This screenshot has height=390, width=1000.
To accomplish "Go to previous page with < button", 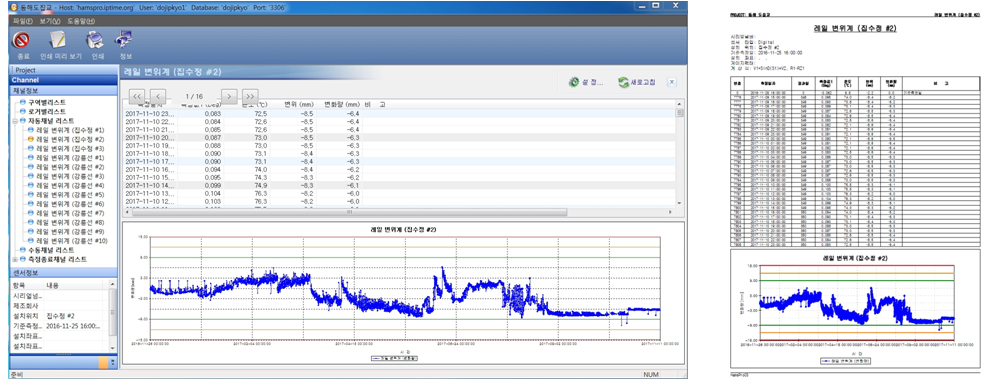I will click(158, 96).
